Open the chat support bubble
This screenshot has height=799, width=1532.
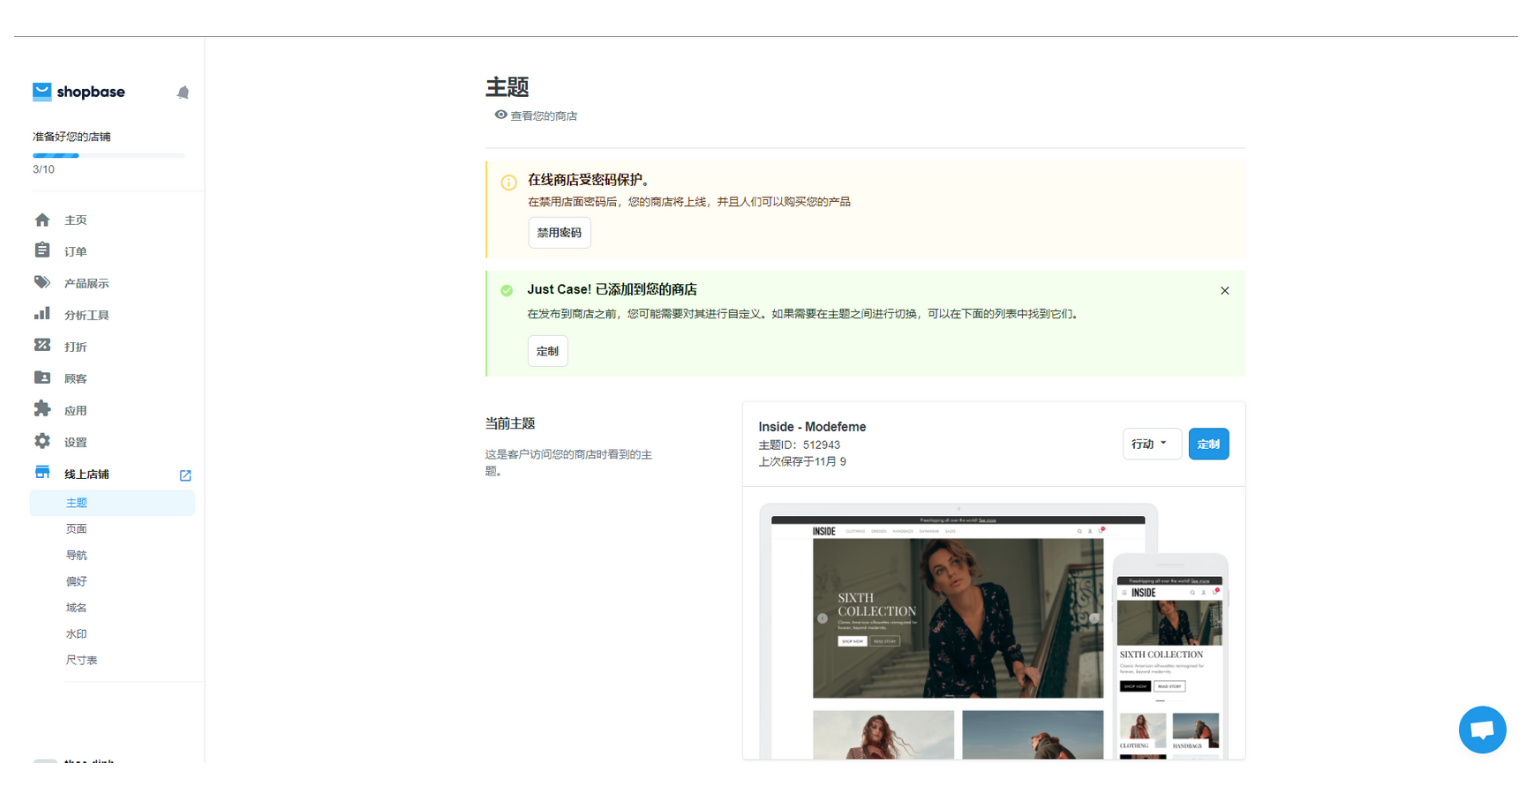(x=1482, y=729)
